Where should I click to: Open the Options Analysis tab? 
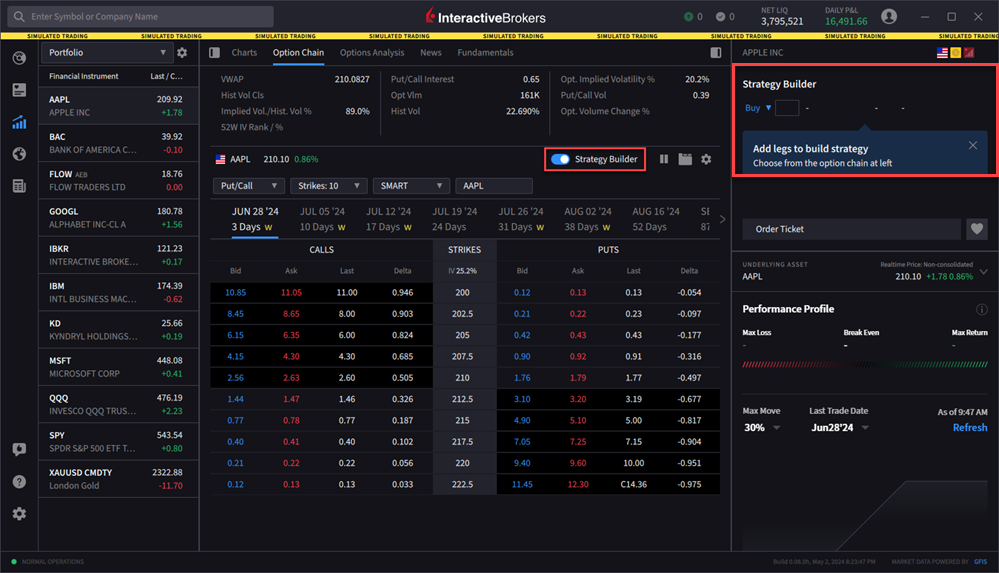pyautogui.click(x=372, y=53)
